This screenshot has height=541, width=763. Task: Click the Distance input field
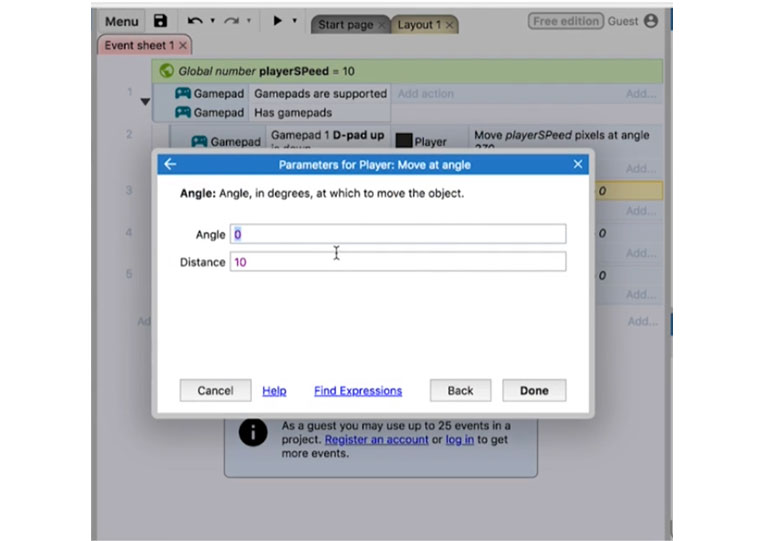click(398, 262)
